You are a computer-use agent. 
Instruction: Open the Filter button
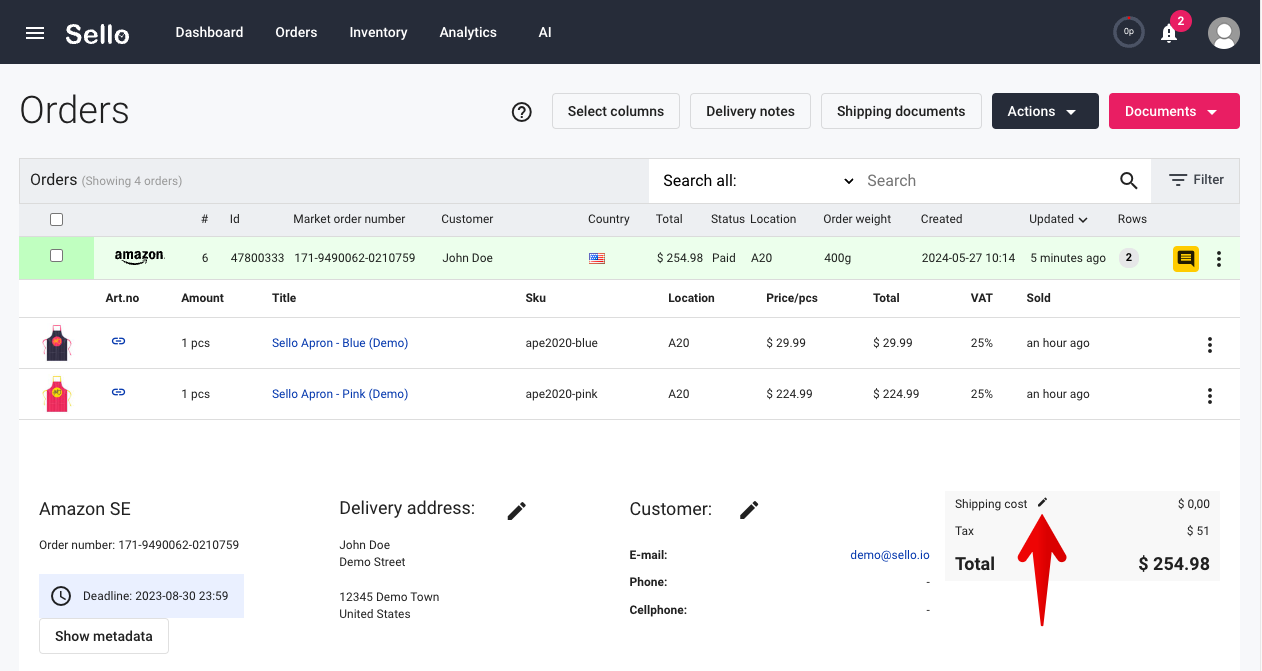(x=1196, y=180)
